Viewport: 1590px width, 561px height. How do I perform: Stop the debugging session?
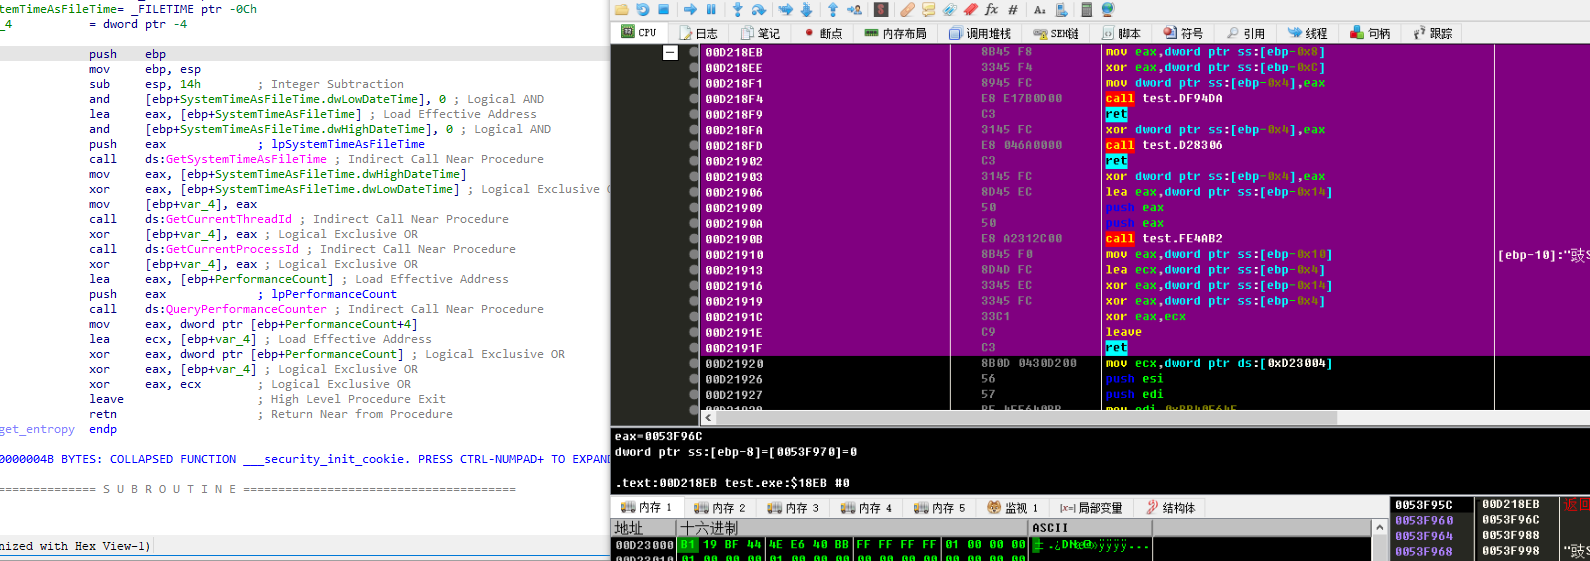tap(663, 9)
